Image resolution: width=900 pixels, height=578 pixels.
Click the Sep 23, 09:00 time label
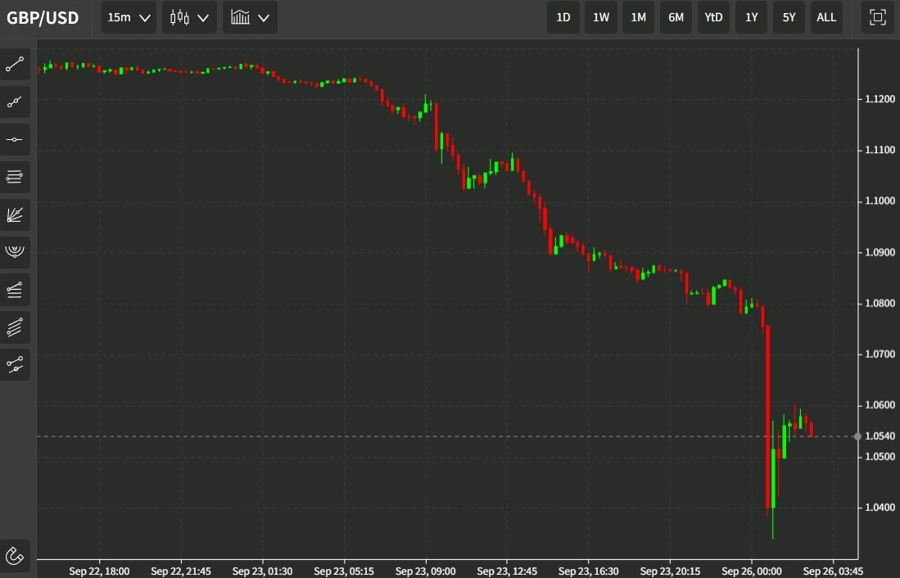[x=425, y=571]
